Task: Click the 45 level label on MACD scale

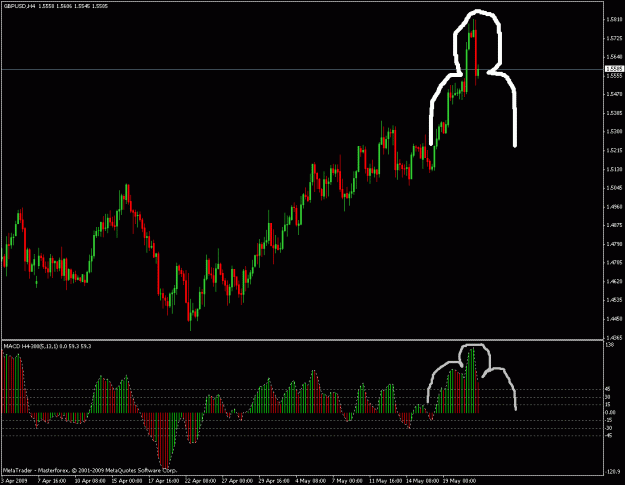Action: coord(608,389)
